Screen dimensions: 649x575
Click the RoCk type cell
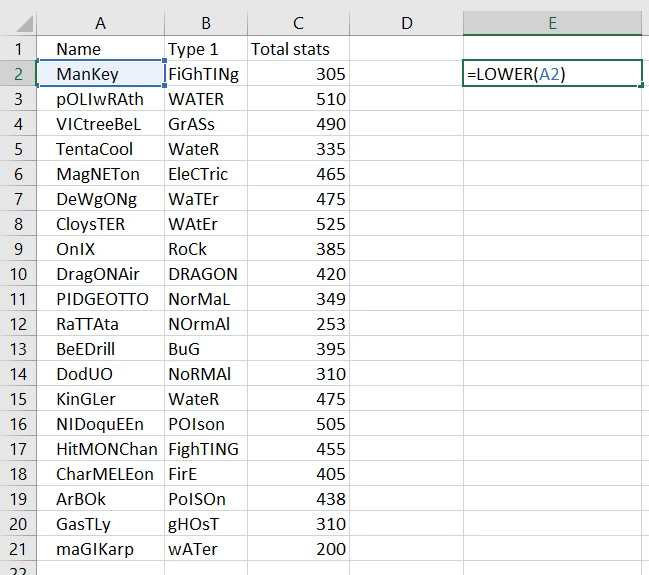pyautogui.click(x=206, y=249)
